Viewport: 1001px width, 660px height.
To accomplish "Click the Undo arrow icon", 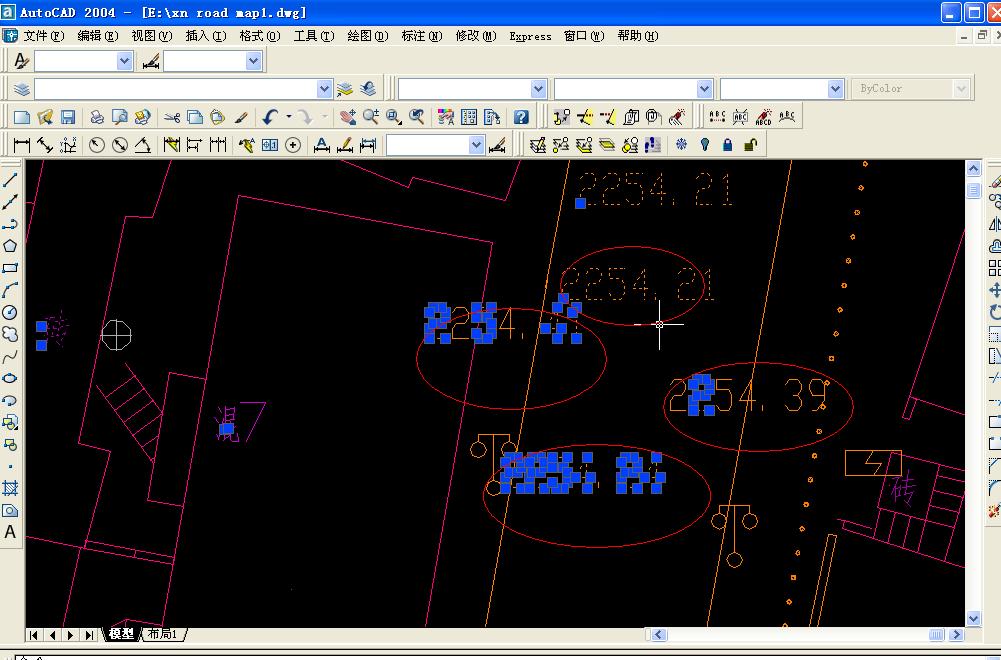I will [x=271, y=117].
